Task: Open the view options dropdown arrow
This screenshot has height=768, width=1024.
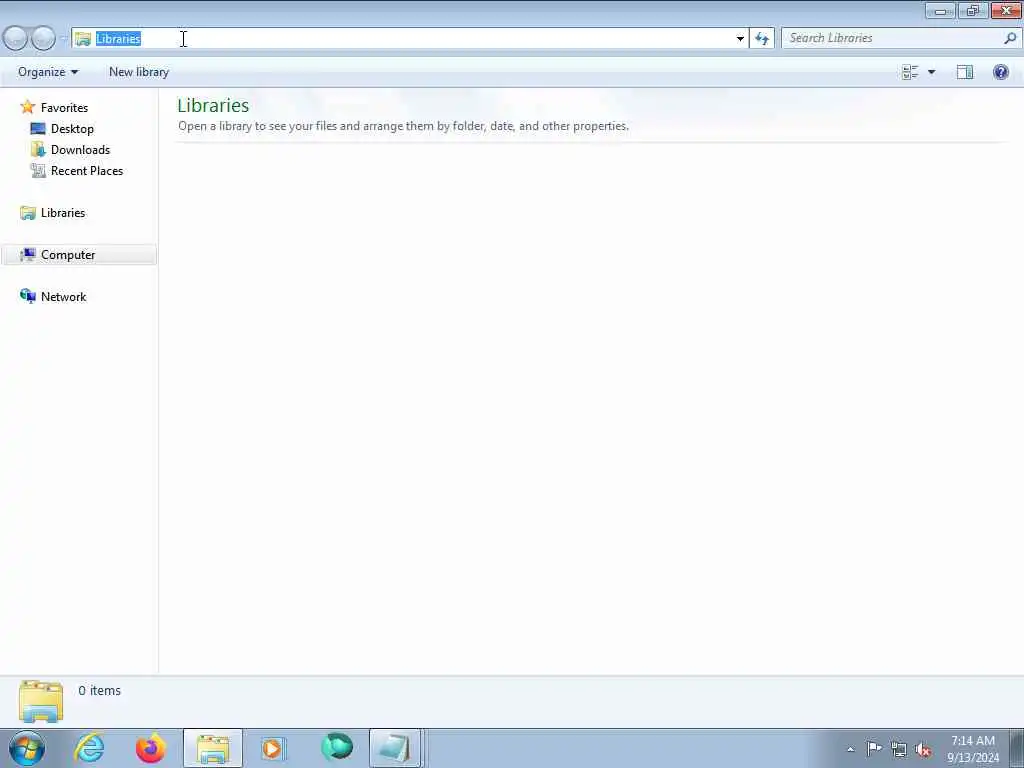Action: (x=931, y=72)
